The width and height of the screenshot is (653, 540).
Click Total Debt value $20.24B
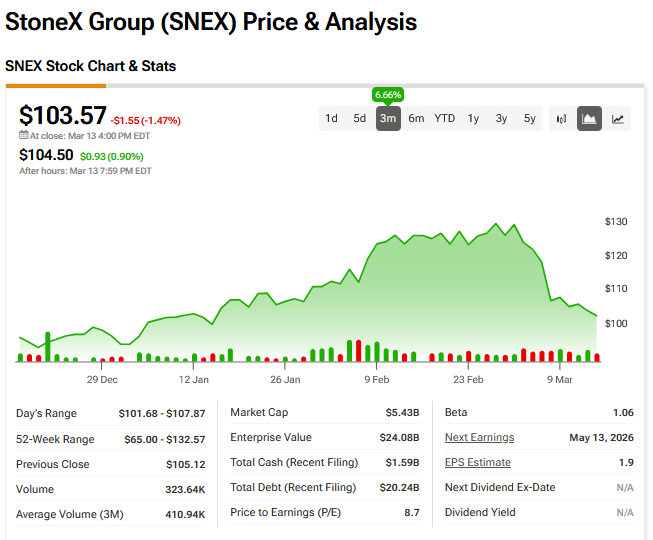399,488
